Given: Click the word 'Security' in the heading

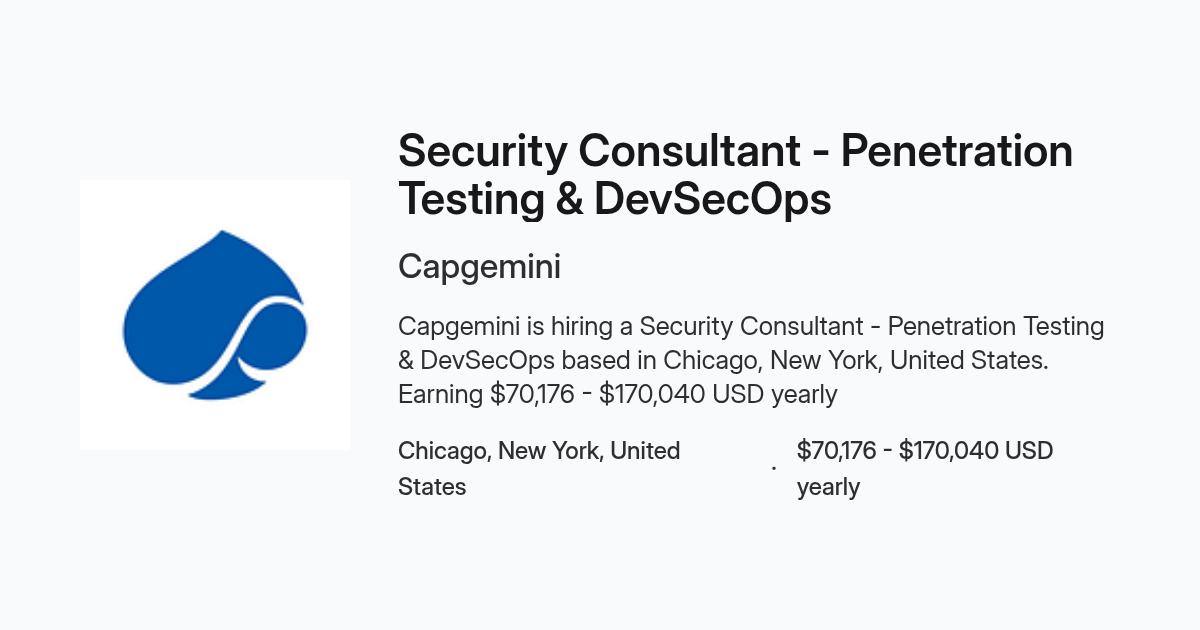Looking at the screenshot, I should [483, 152].
